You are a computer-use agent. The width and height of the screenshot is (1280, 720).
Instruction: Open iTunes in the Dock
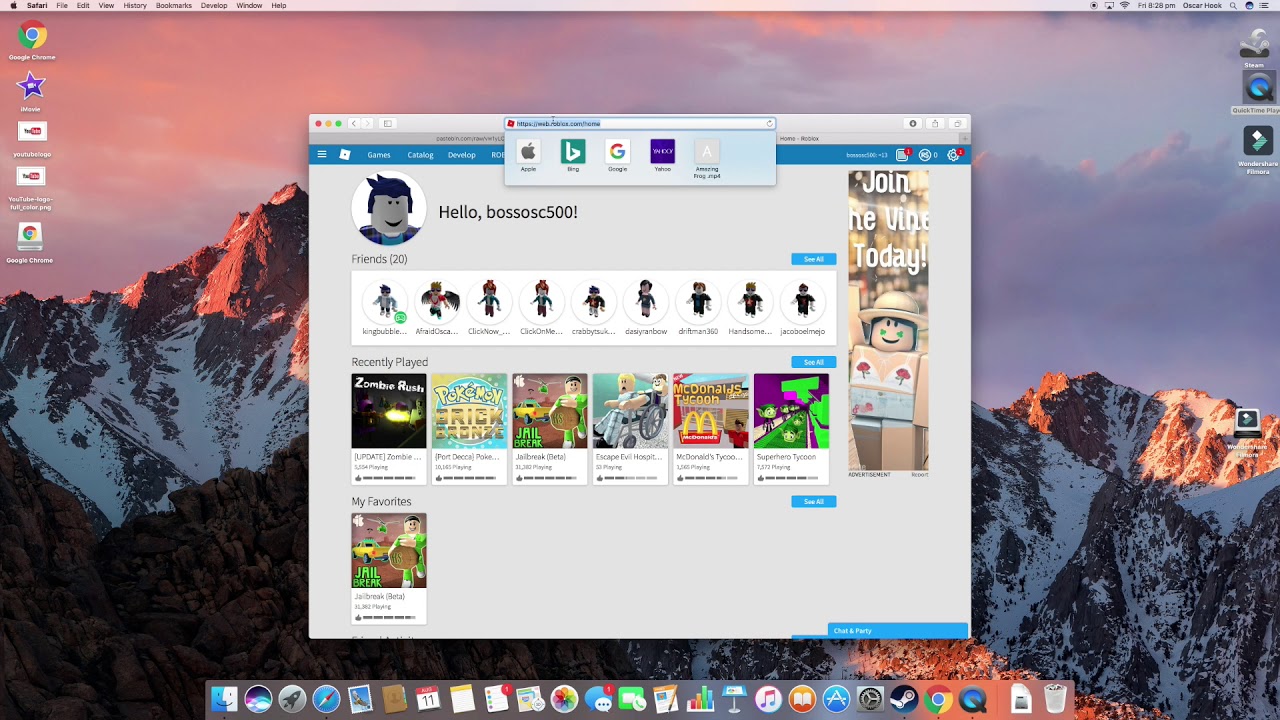(768, 699)
